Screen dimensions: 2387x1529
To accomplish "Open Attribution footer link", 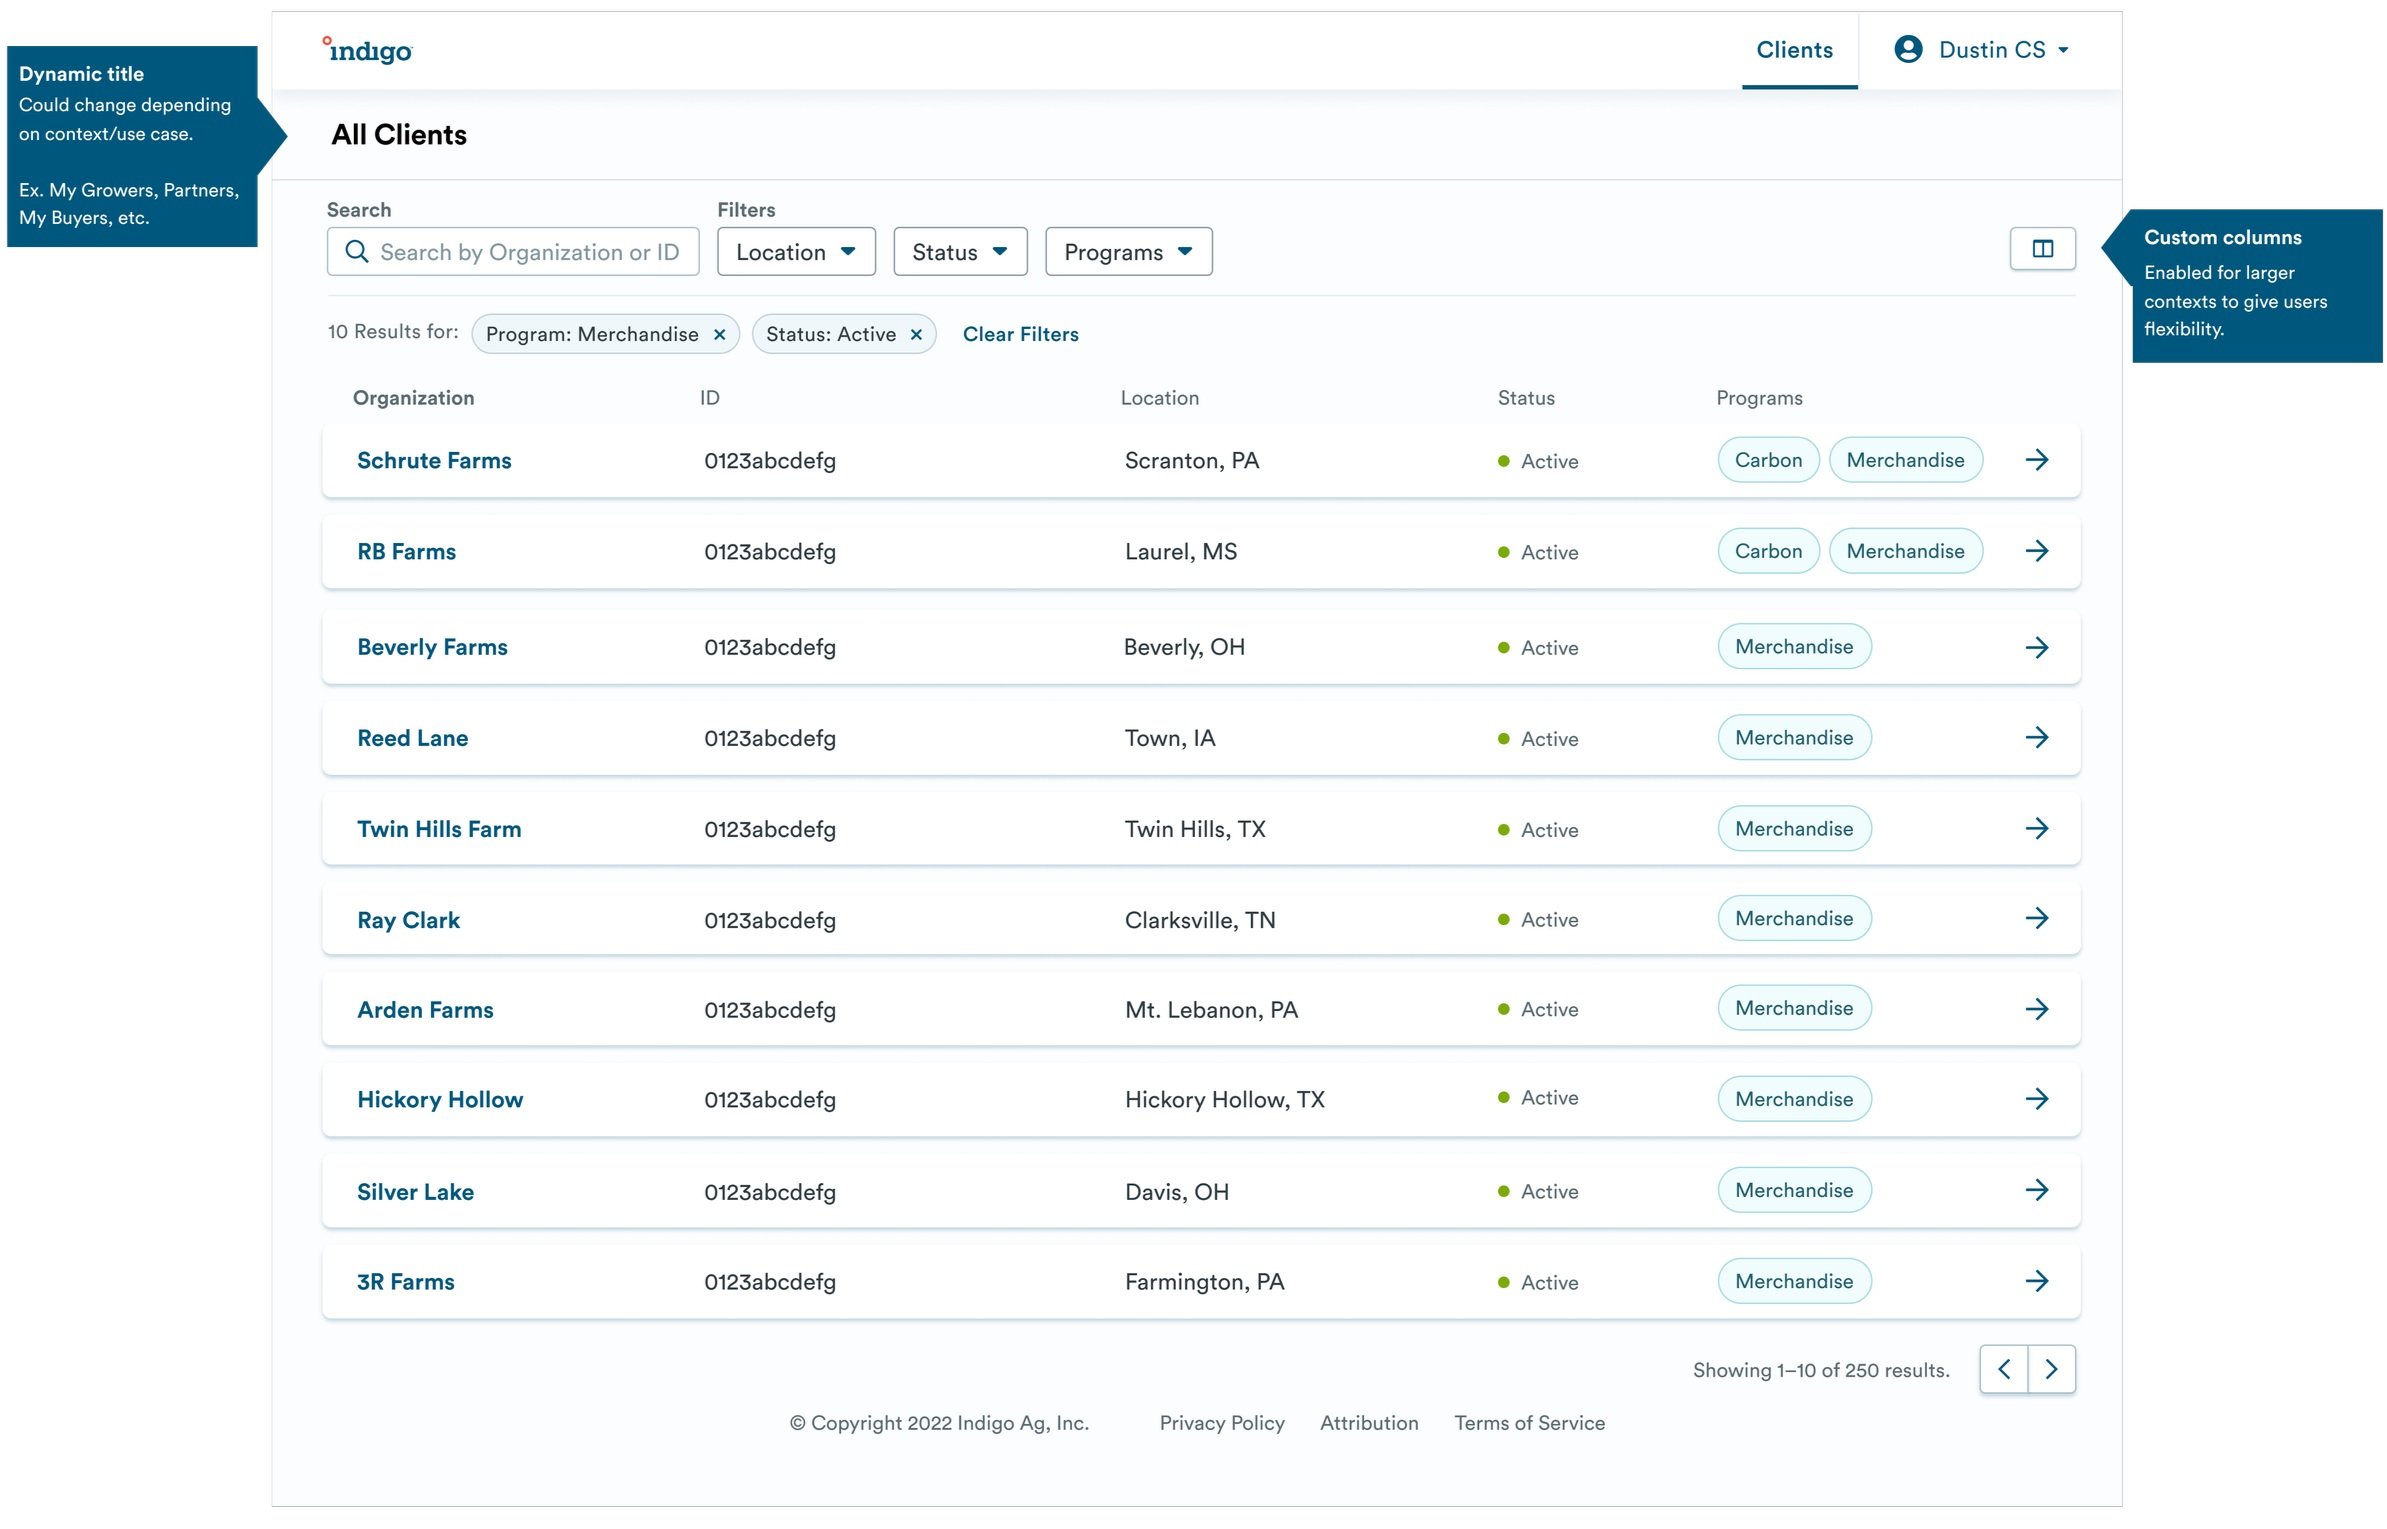I will click(x=1368, y=1424).
